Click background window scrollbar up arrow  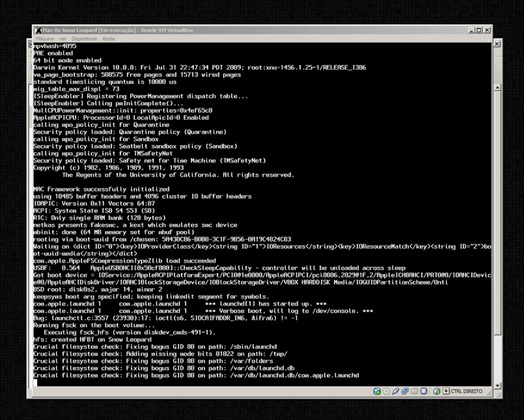498,88
